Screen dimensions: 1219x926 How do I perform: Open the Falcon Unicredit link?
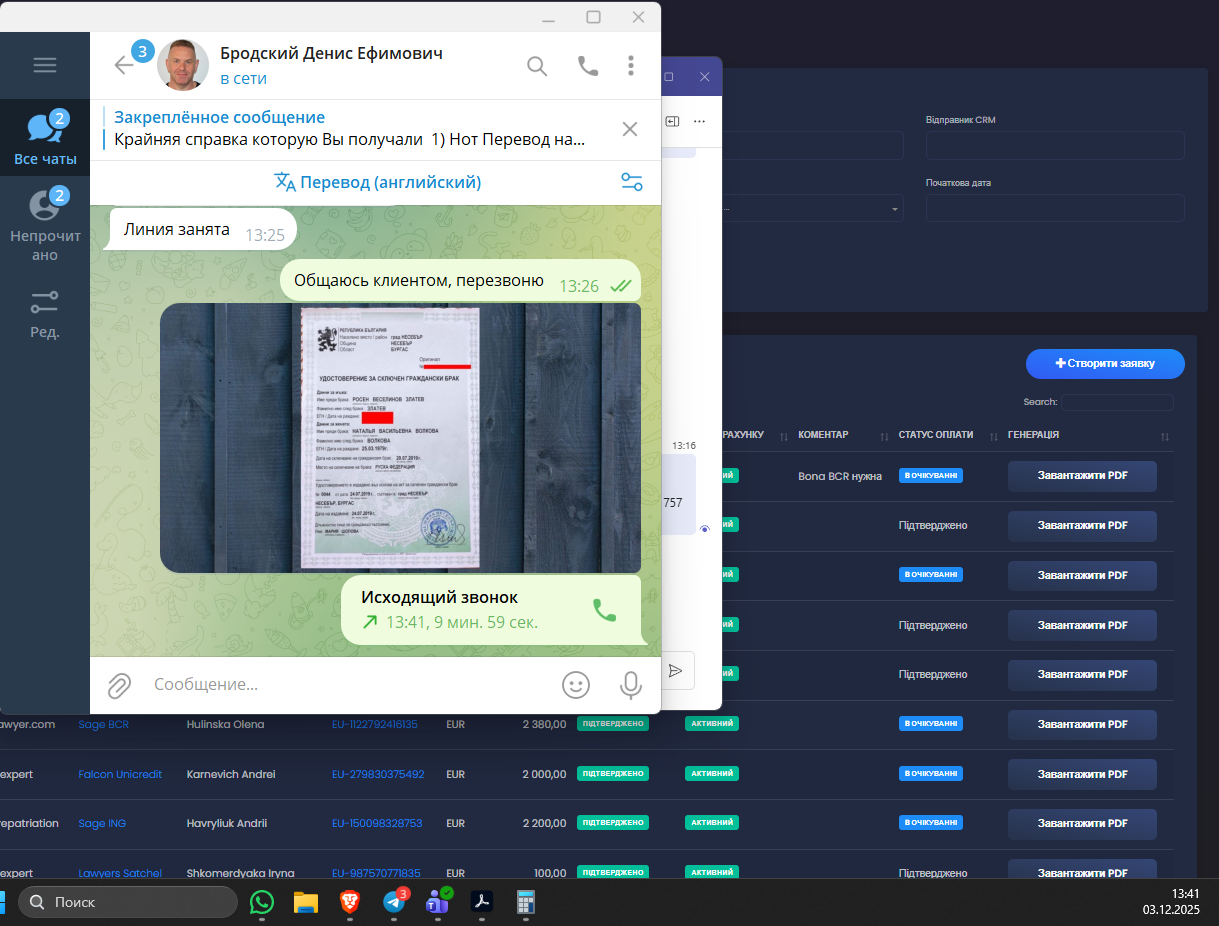pos(120,774)
